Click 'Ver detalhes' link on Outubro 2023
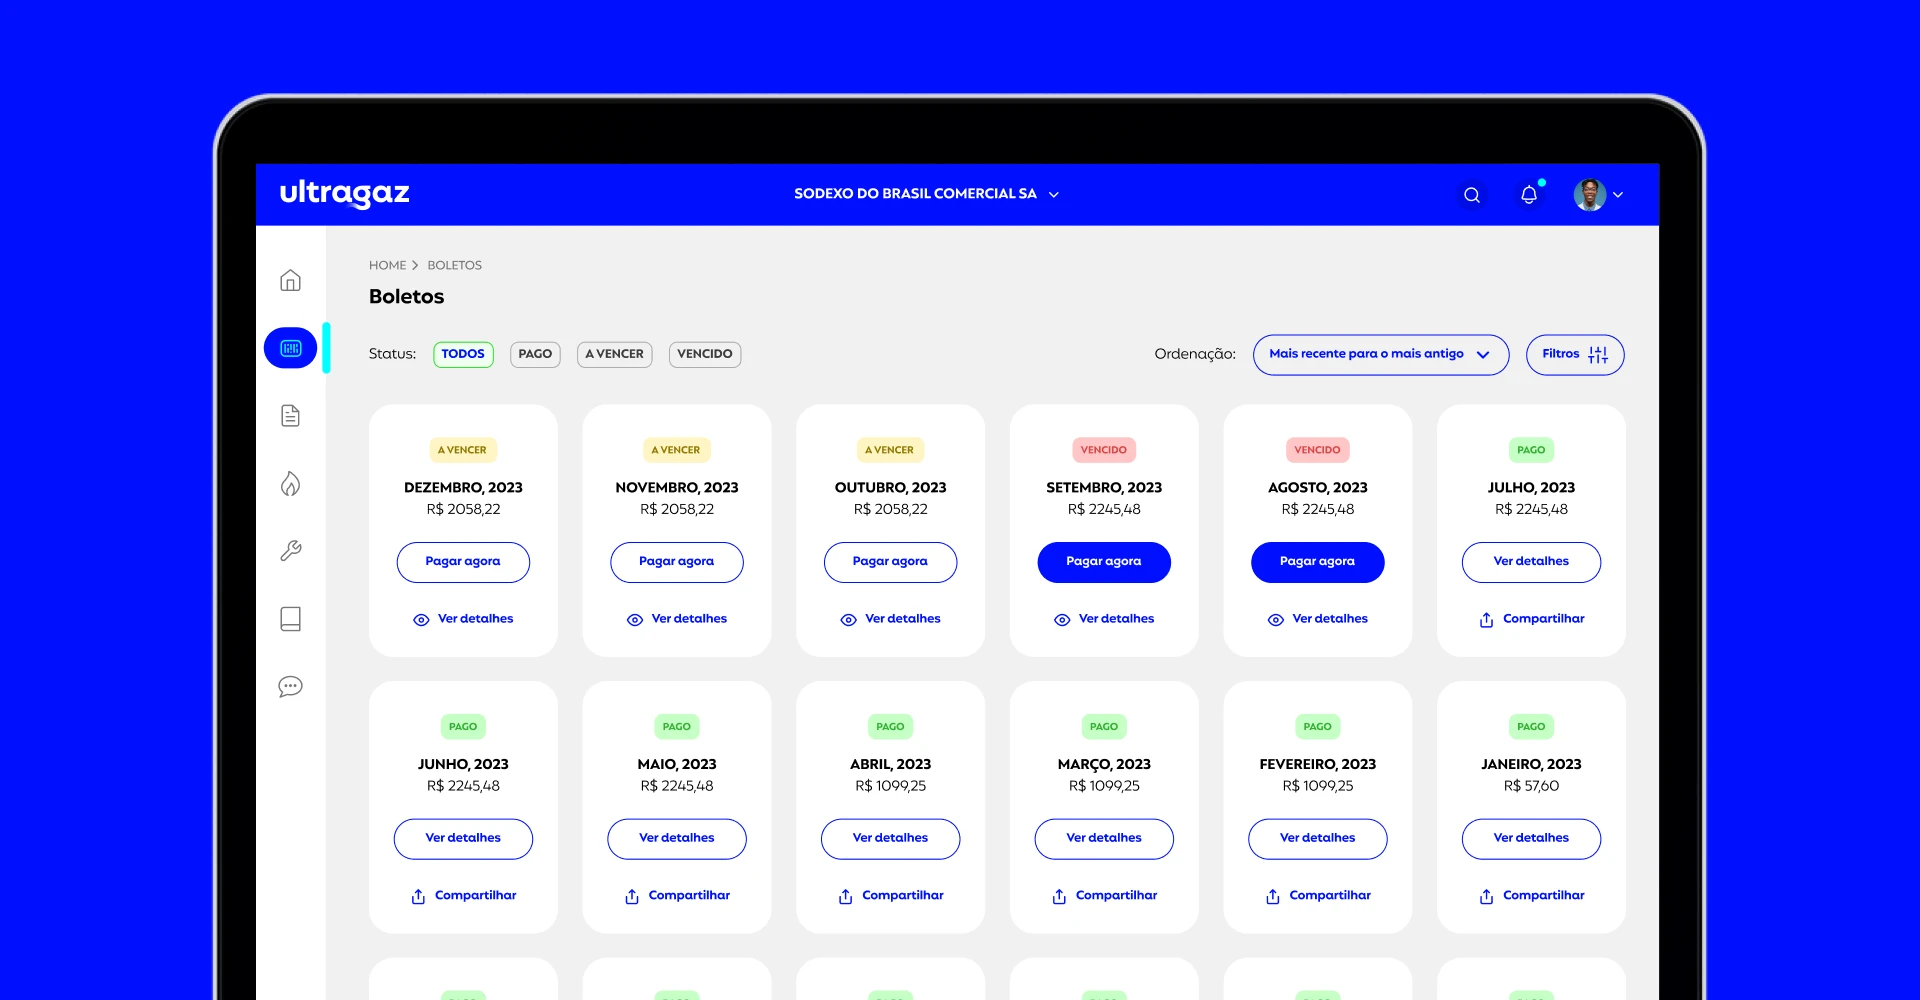This screenshot has height=1000, width=1920. pos(902,619)
